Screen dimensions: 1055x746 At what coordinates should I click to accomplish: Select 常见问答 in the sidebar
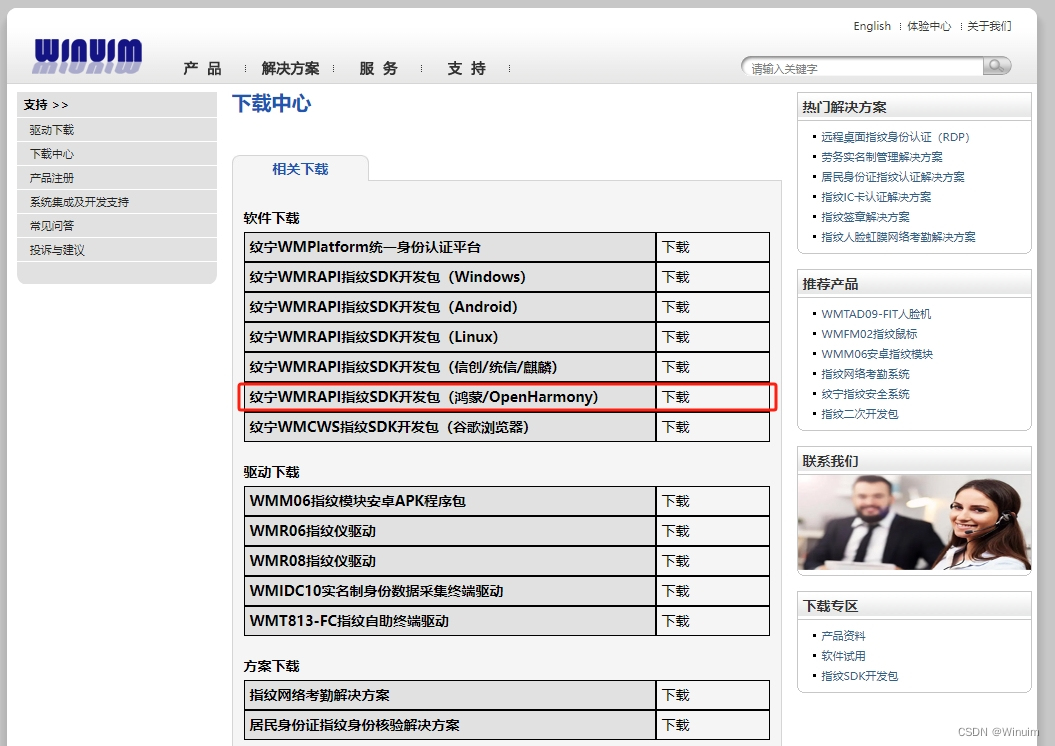click(x=116, y=226)
